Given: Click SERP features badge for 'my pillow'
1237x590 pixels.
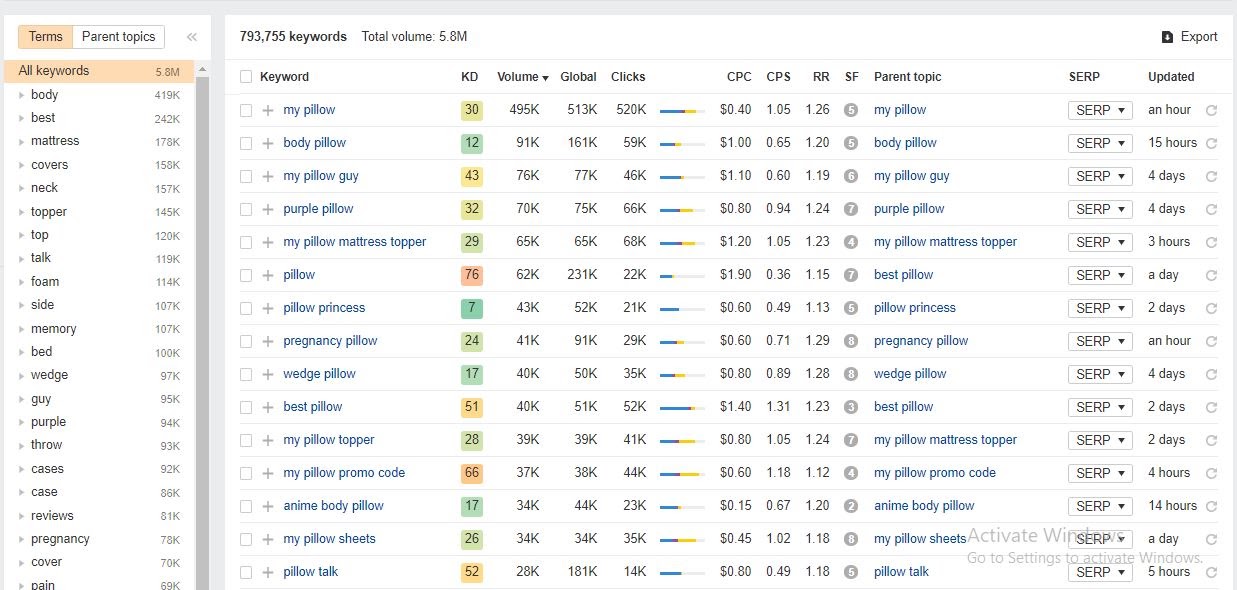Looking at the screenshot, I should coord(851,110).
